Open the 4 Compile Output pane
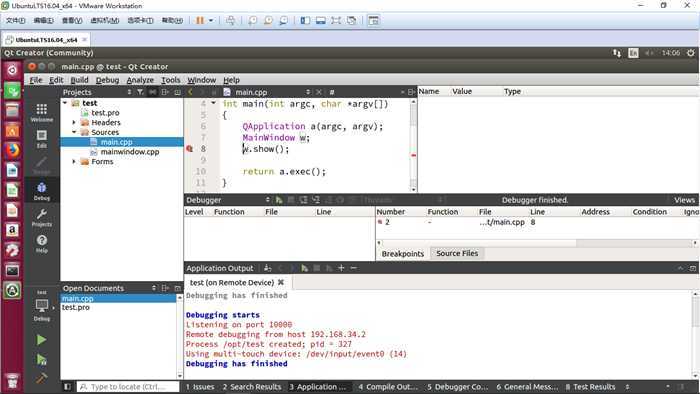Image resolution: width=700 pixels, height=394 pixels. click(388, 387)
